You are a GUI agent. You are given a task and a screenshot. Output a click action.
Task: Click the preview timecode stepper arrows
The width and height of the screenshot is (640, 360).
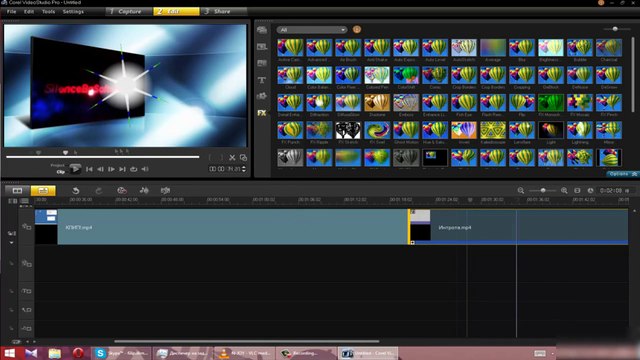[x=244, y=169]
